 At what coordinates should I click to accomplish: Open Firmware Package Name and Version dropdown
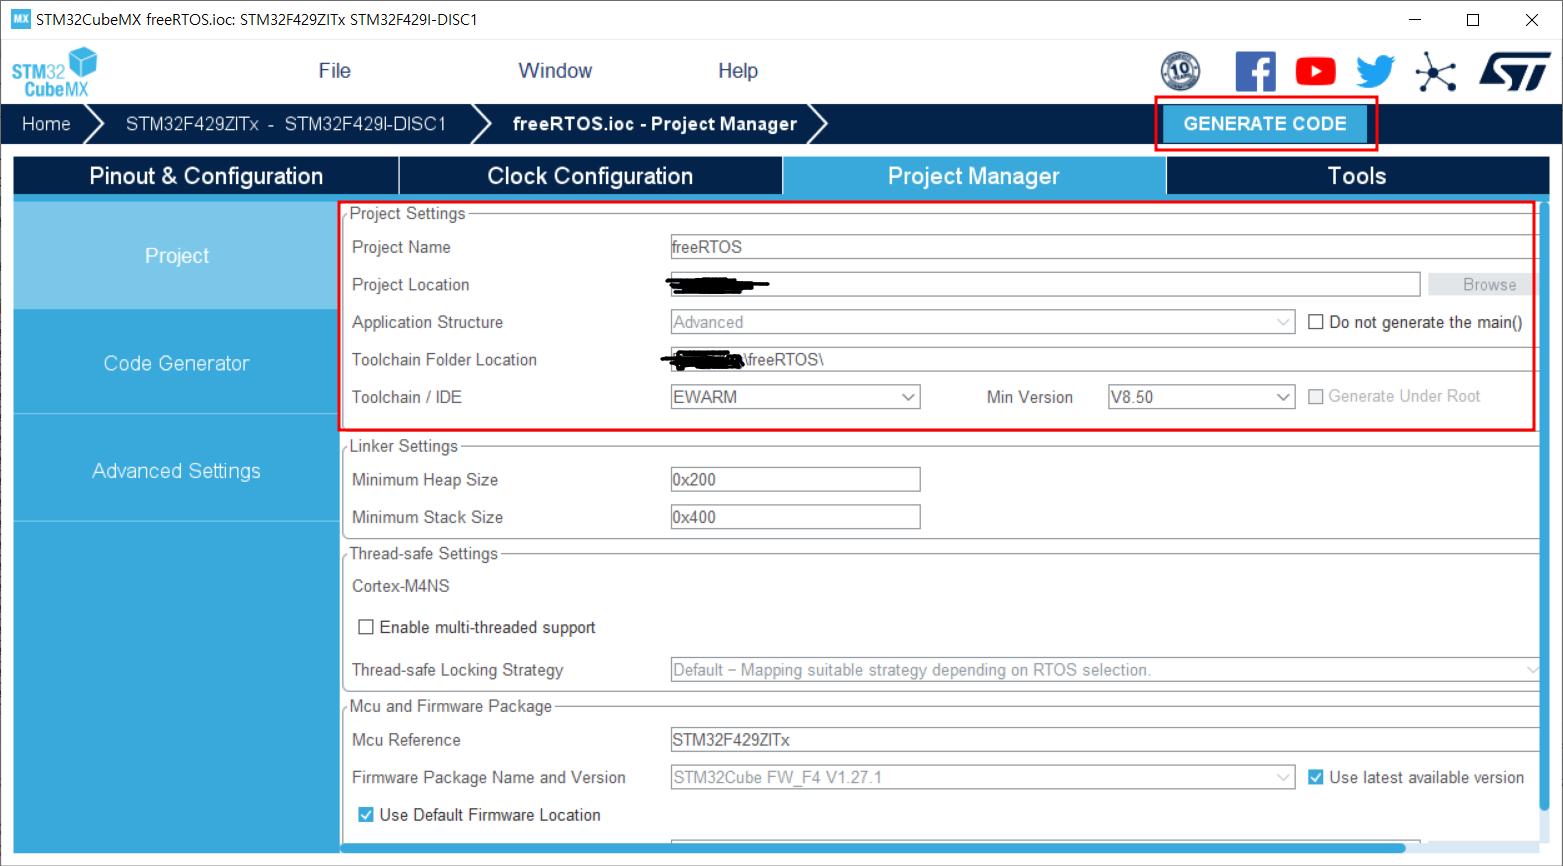click(x=982, y=777)
